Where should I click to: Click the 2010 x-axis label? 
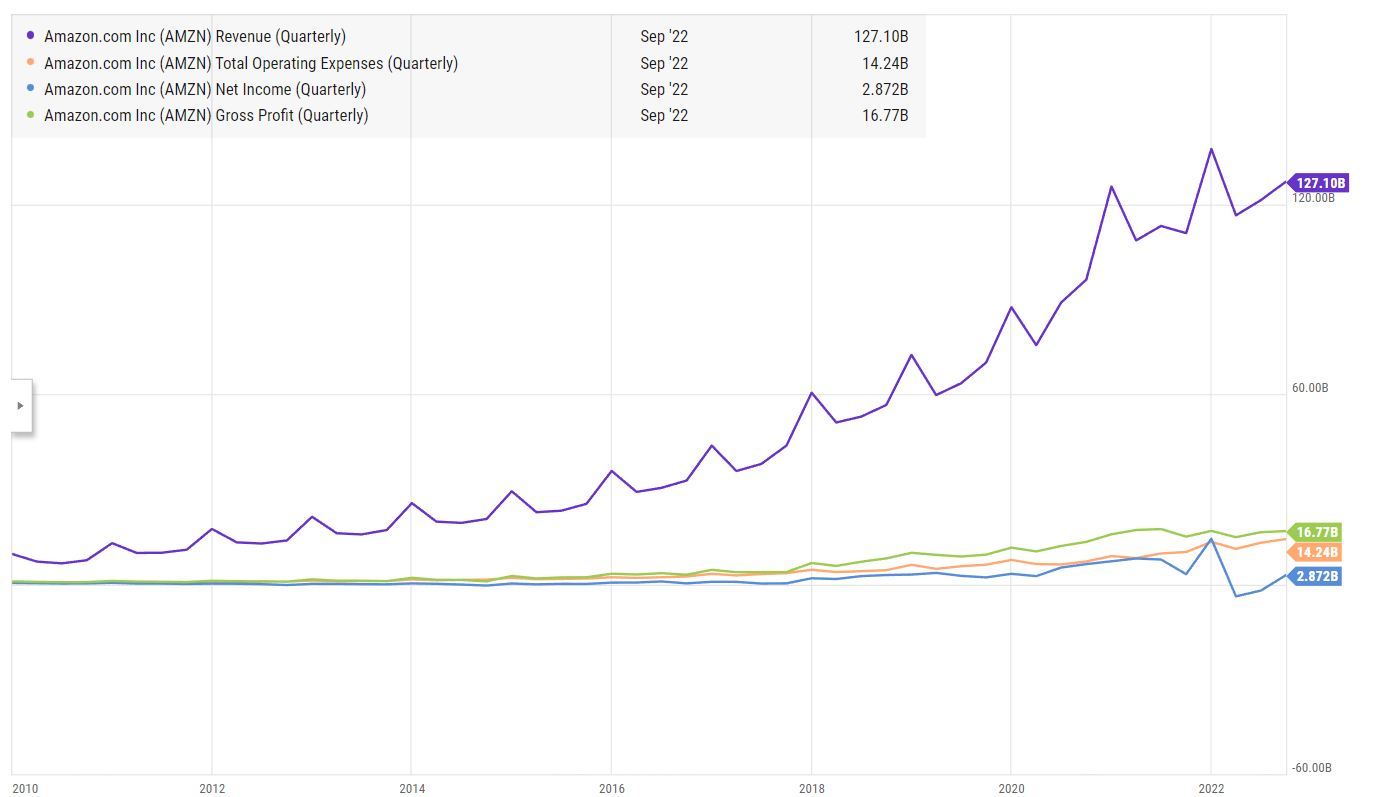click(25, 788)
